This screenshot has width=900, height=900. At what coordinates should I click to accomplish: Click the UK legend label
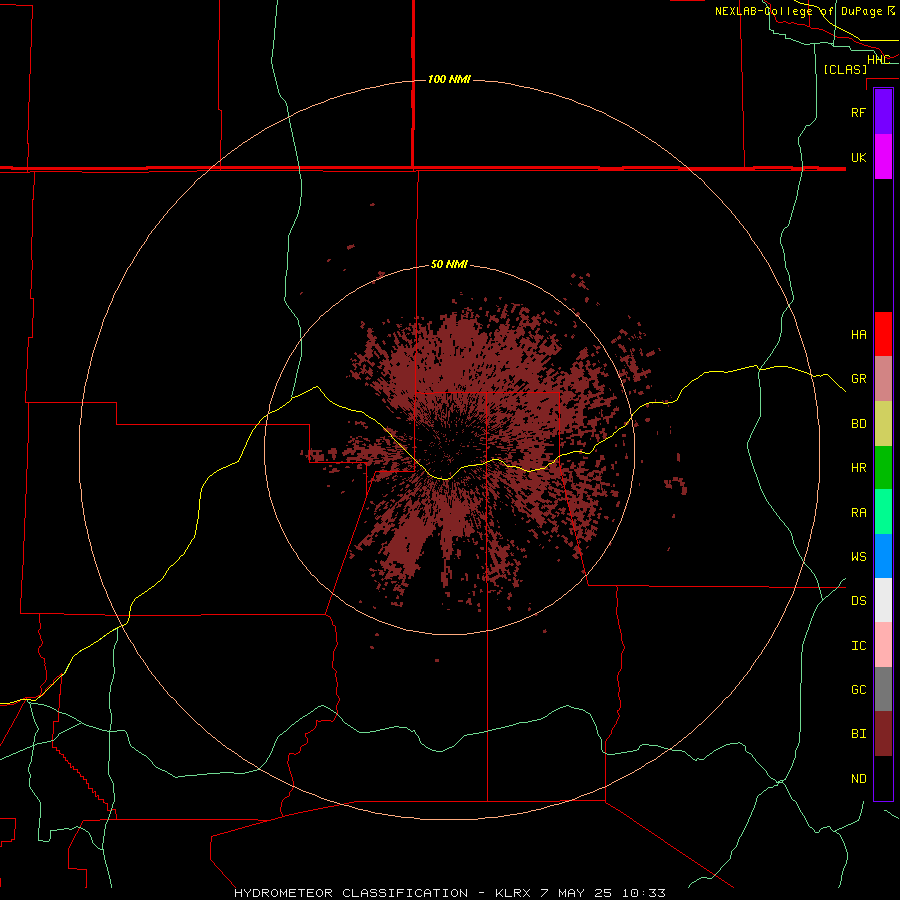[858, 157]
